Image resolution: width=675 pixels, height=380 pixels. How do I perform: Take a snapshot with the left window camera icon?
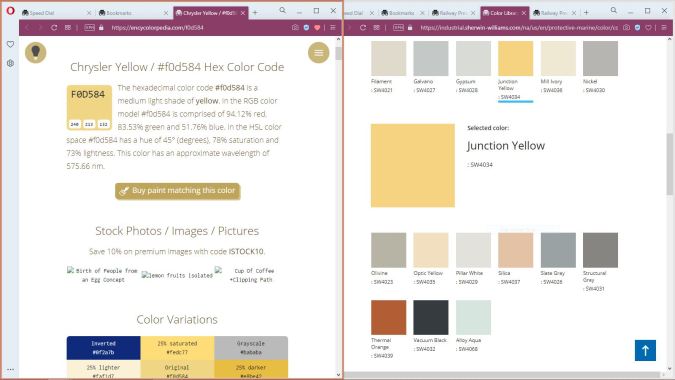[x=295, y=28]
